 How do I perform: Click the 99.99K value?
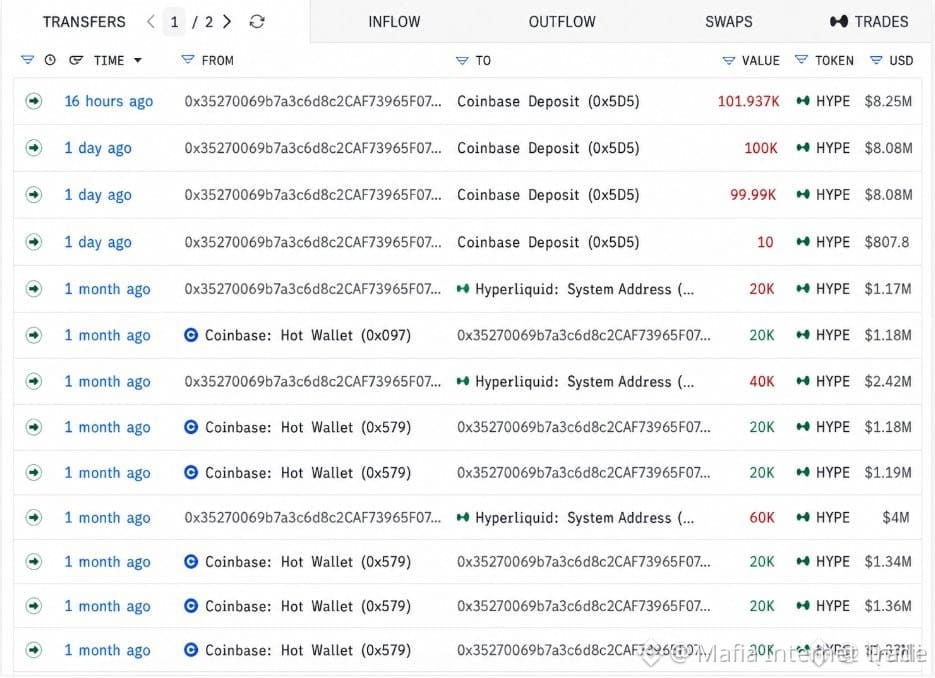[753, 195]
